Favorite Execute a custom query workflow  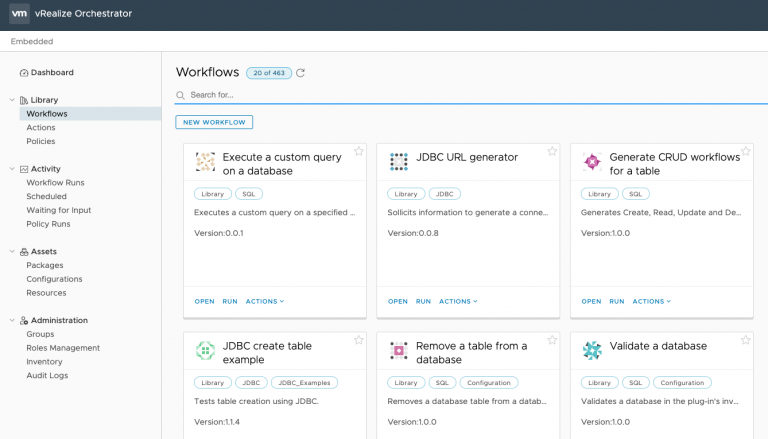(359, 151)
